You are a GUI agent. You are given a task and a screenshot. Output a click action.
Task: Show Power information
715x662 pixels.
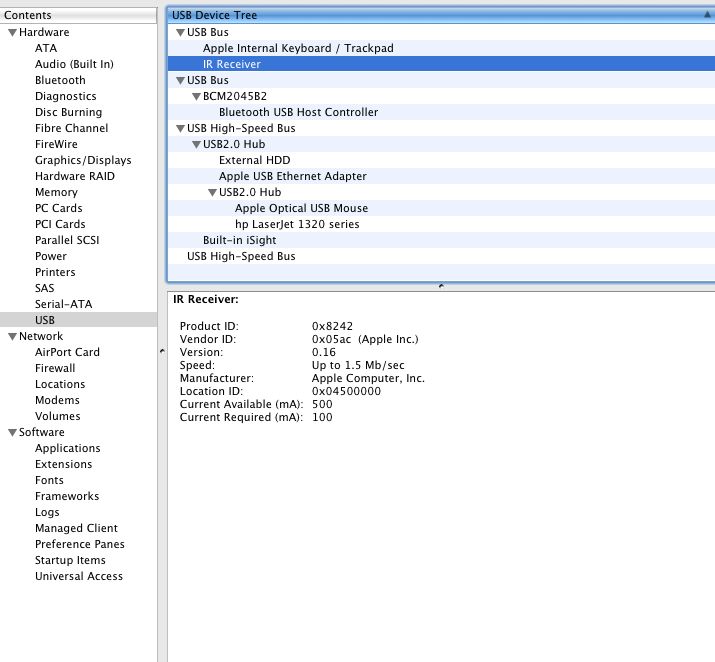(51, 256)
